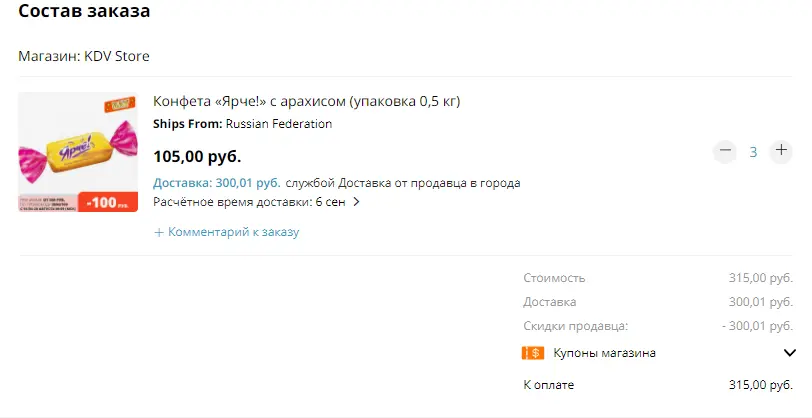This screenshot has width=812, height=418.
Task: Open Расчётное время доставки details
Action: point(249,202)
